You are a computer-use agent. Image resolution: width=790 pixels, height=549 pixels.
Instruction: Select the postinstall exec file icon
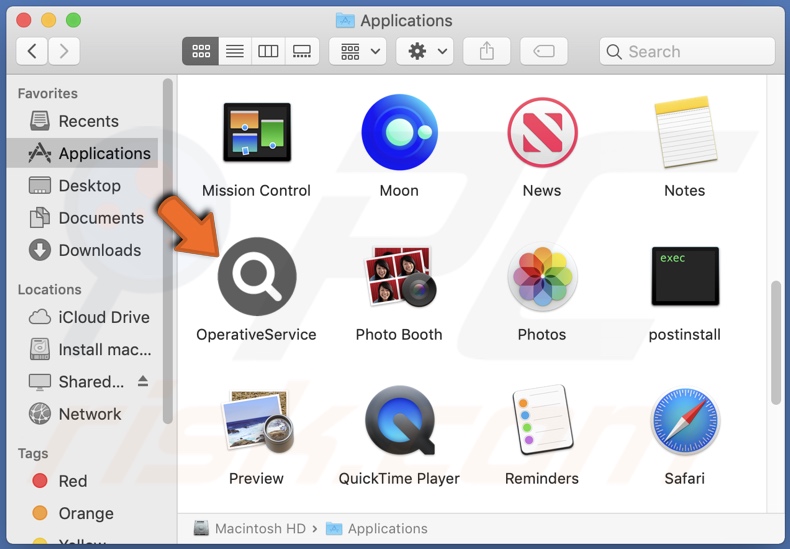click(685, 276)
